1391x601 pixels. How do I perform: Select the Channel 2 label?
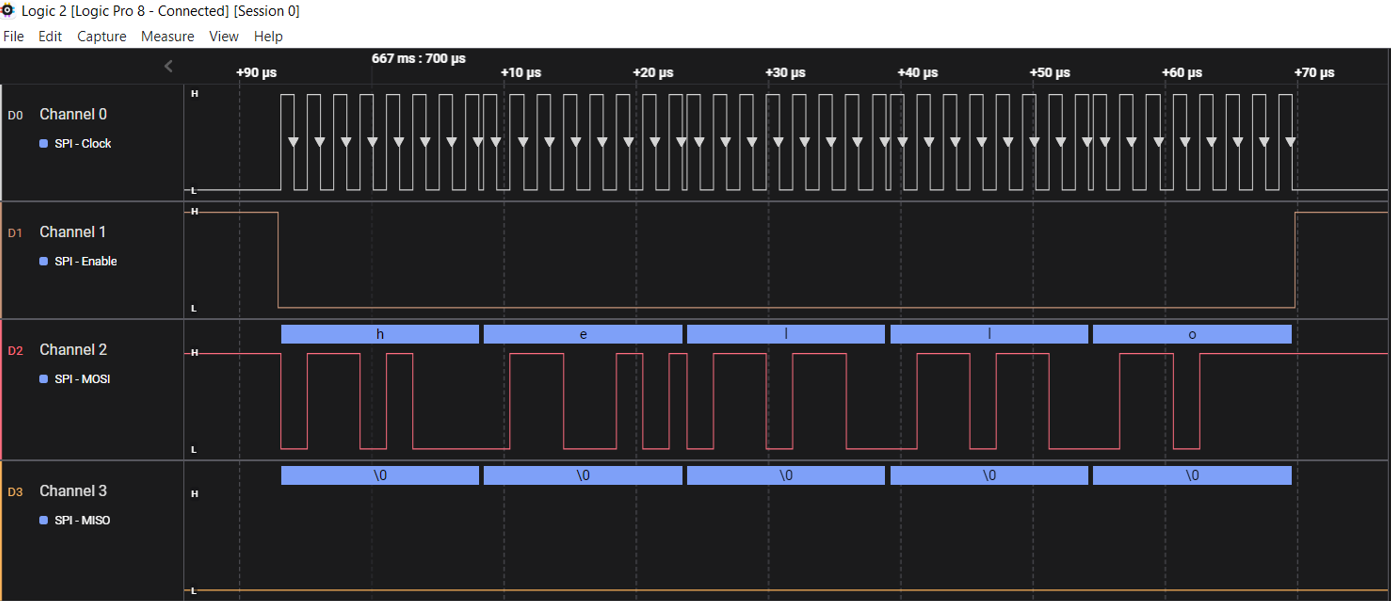click(x=73, y=350)
